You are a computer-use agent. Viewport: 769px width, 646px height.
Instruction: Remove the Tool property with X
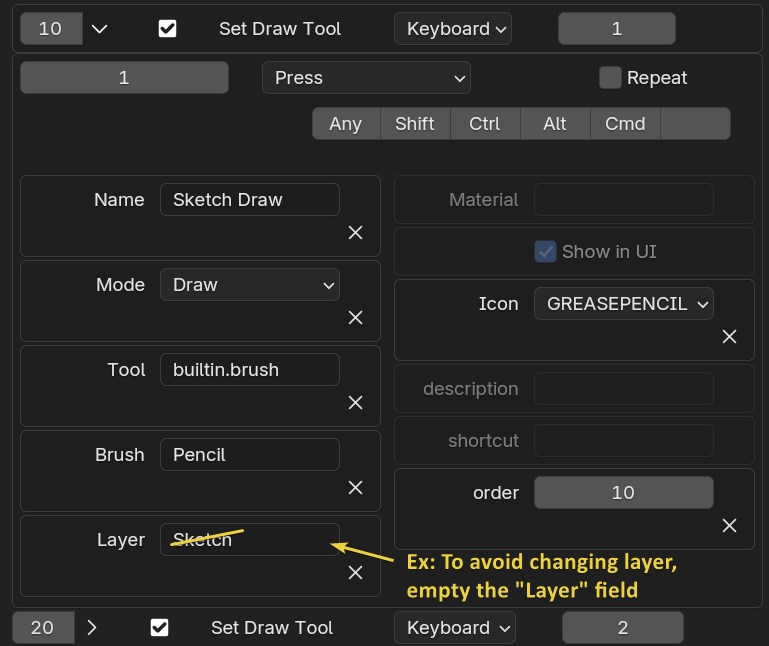click(x=355, y=403)
